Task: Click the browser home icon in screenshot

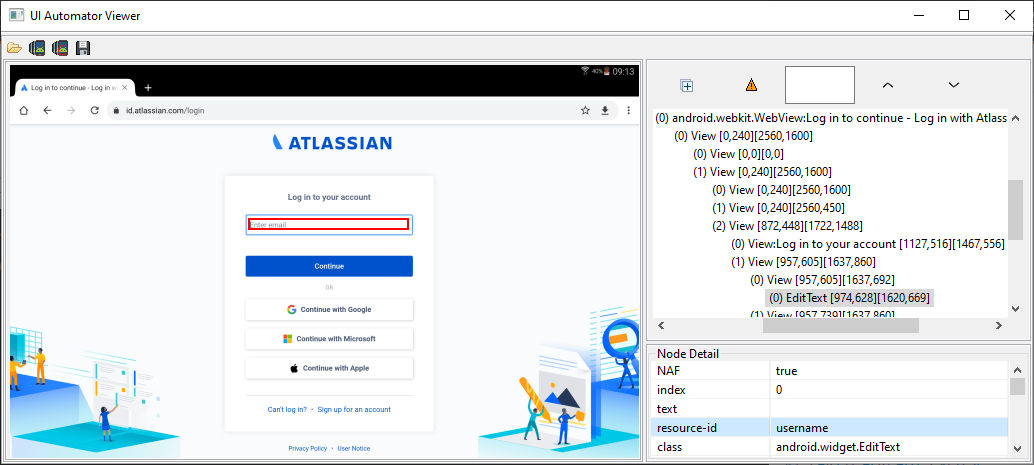Action: 24,111
